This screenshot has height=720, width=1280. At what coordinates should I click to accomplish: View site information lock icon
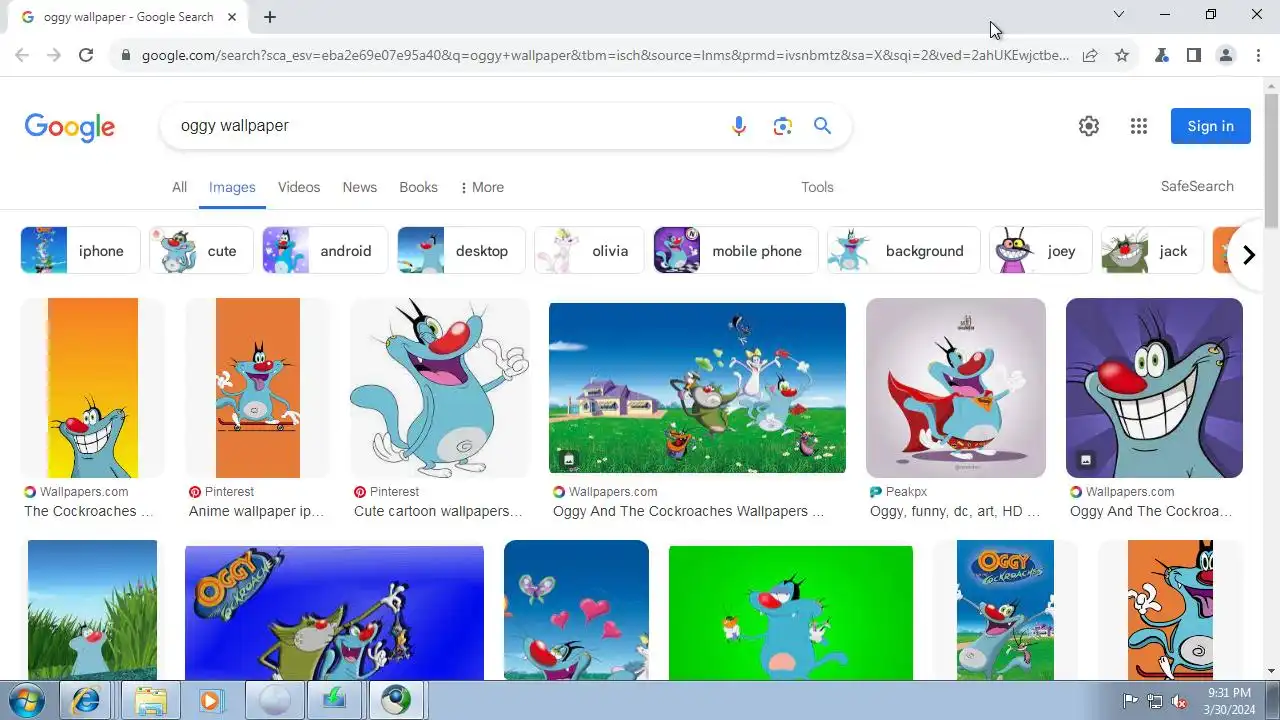(x=125, y=55)
